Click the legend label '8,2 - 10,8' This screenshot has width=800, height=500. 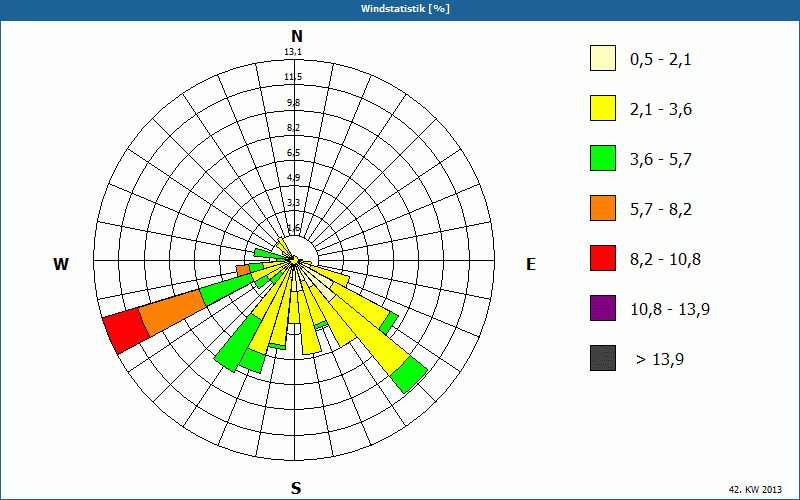[665, 260]
